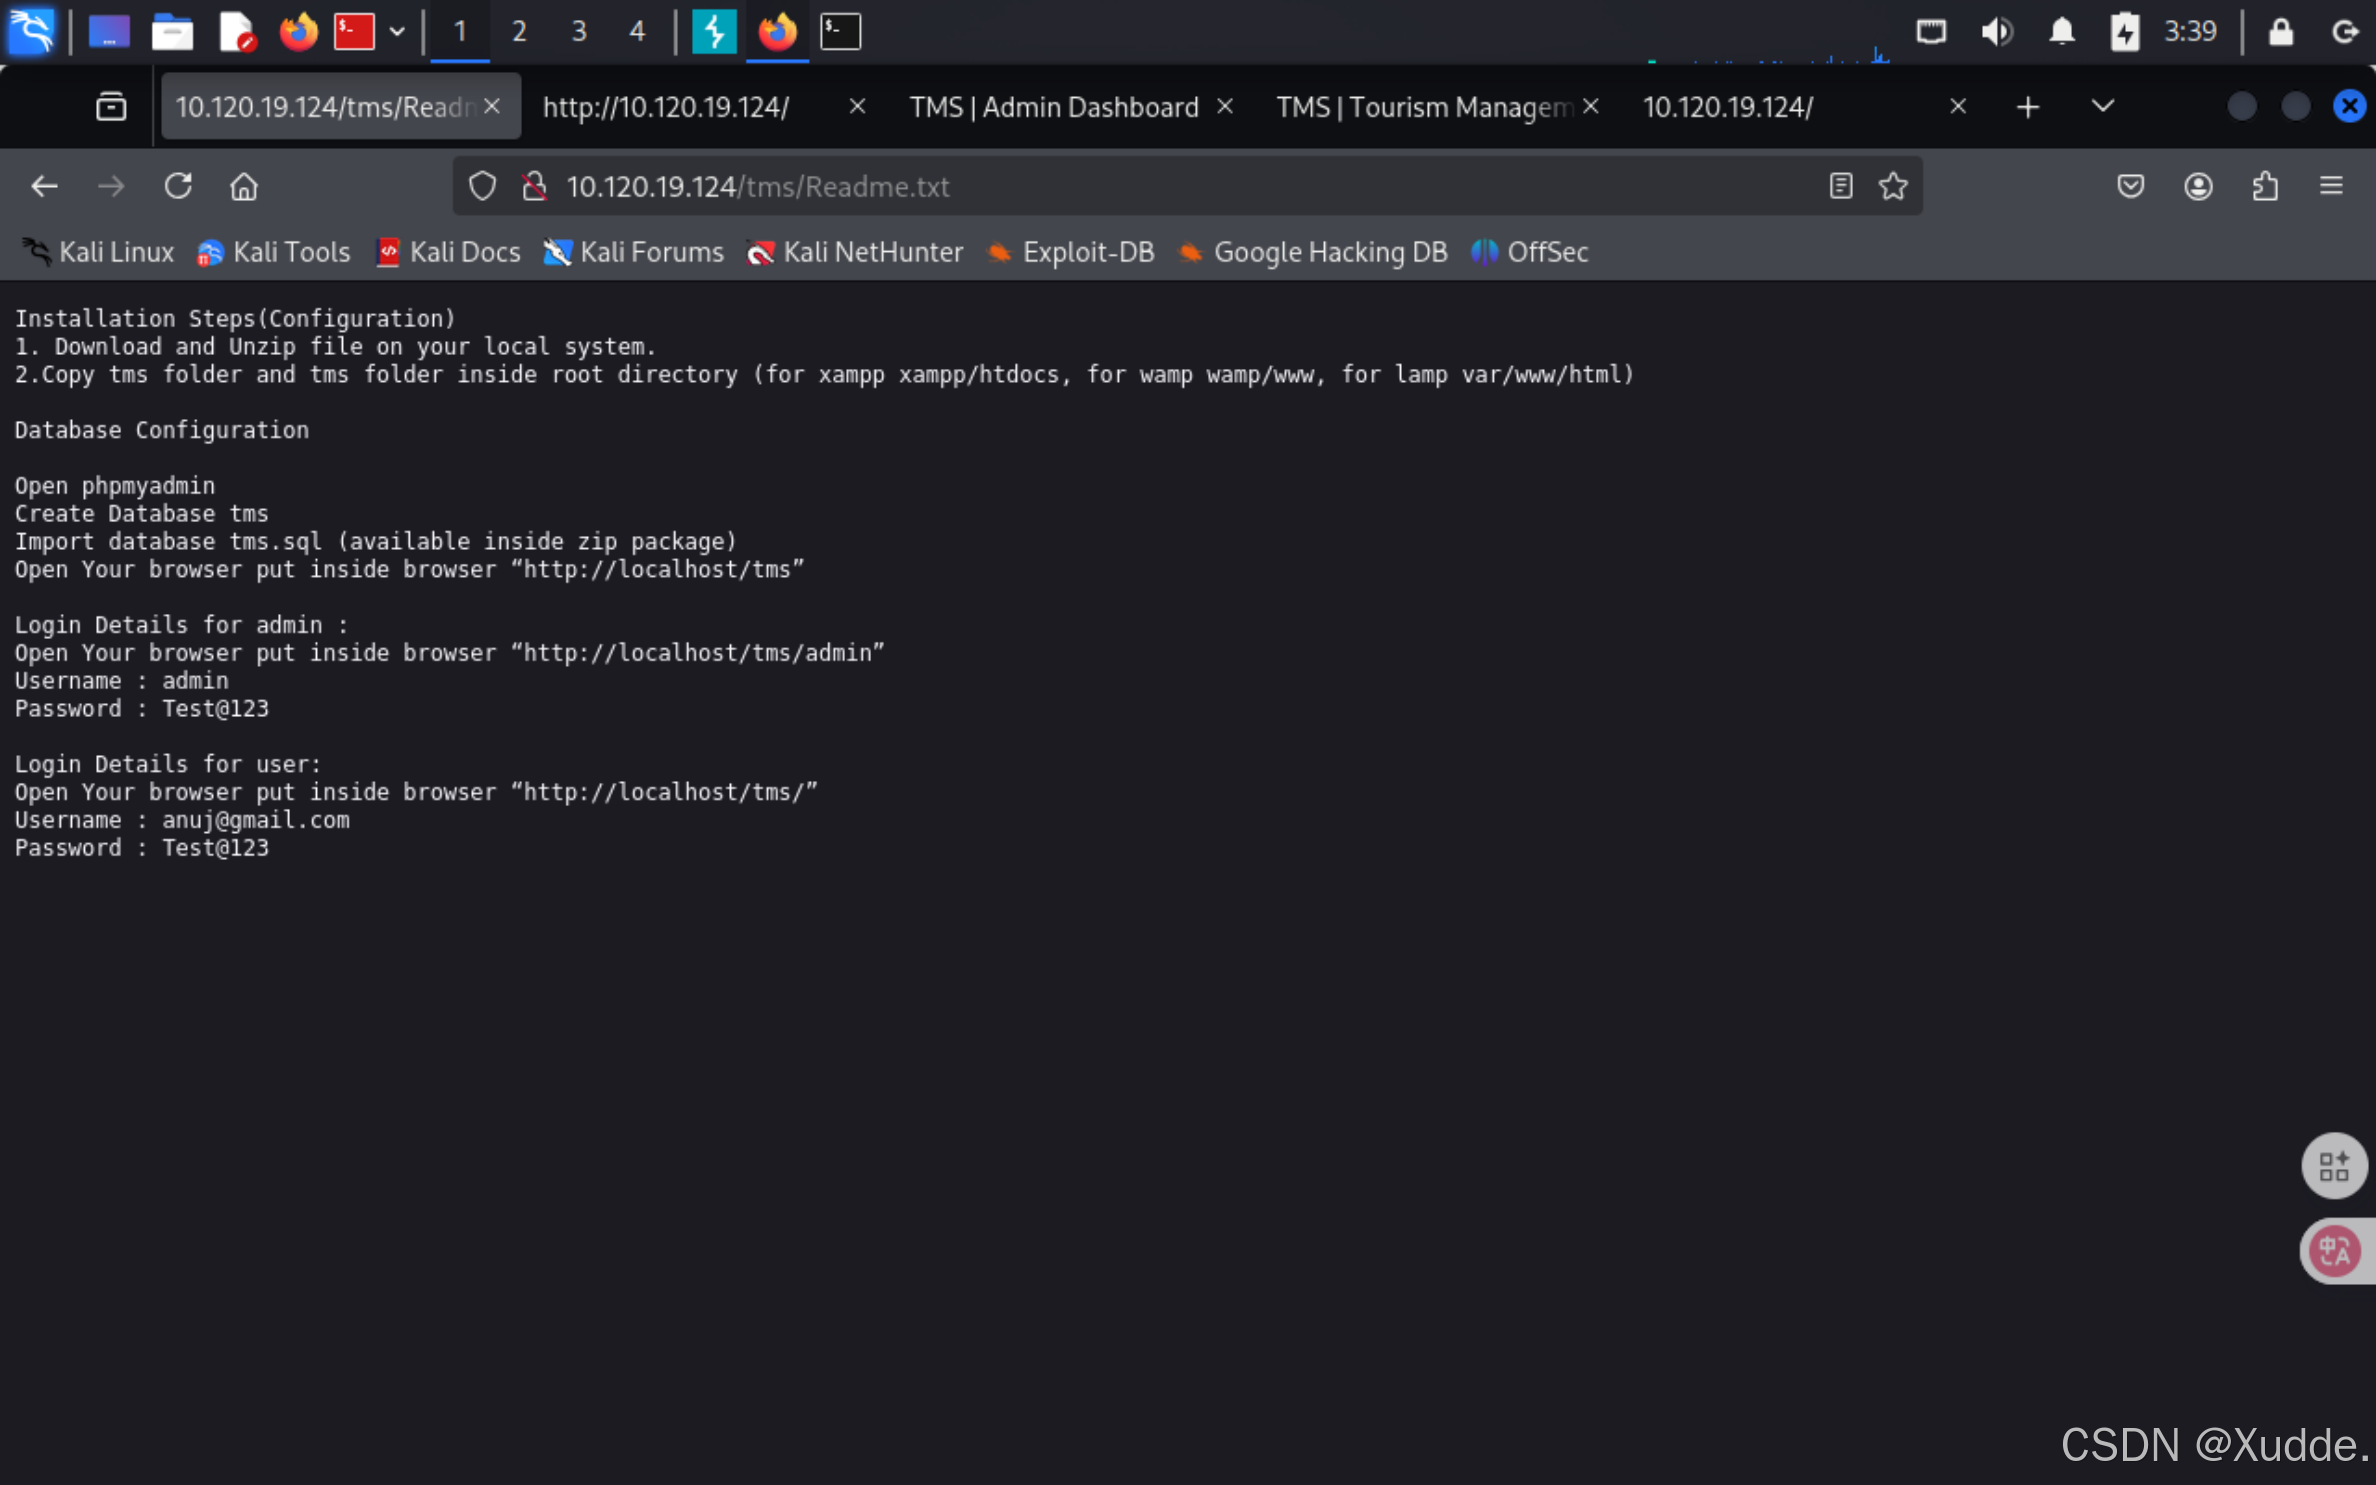Click the Firefox reload page button
The height and width of the screenshot is (1485, 2376).
coord(178,186)
